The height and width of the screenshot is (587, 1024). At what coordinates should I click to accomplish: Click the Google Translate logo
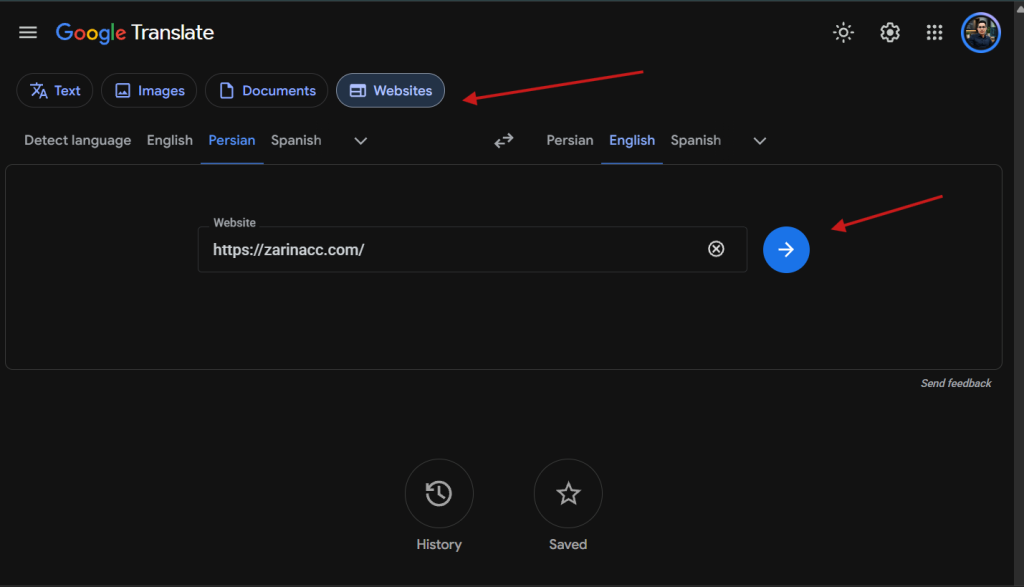pyautogui.click(x=135, y=33)
